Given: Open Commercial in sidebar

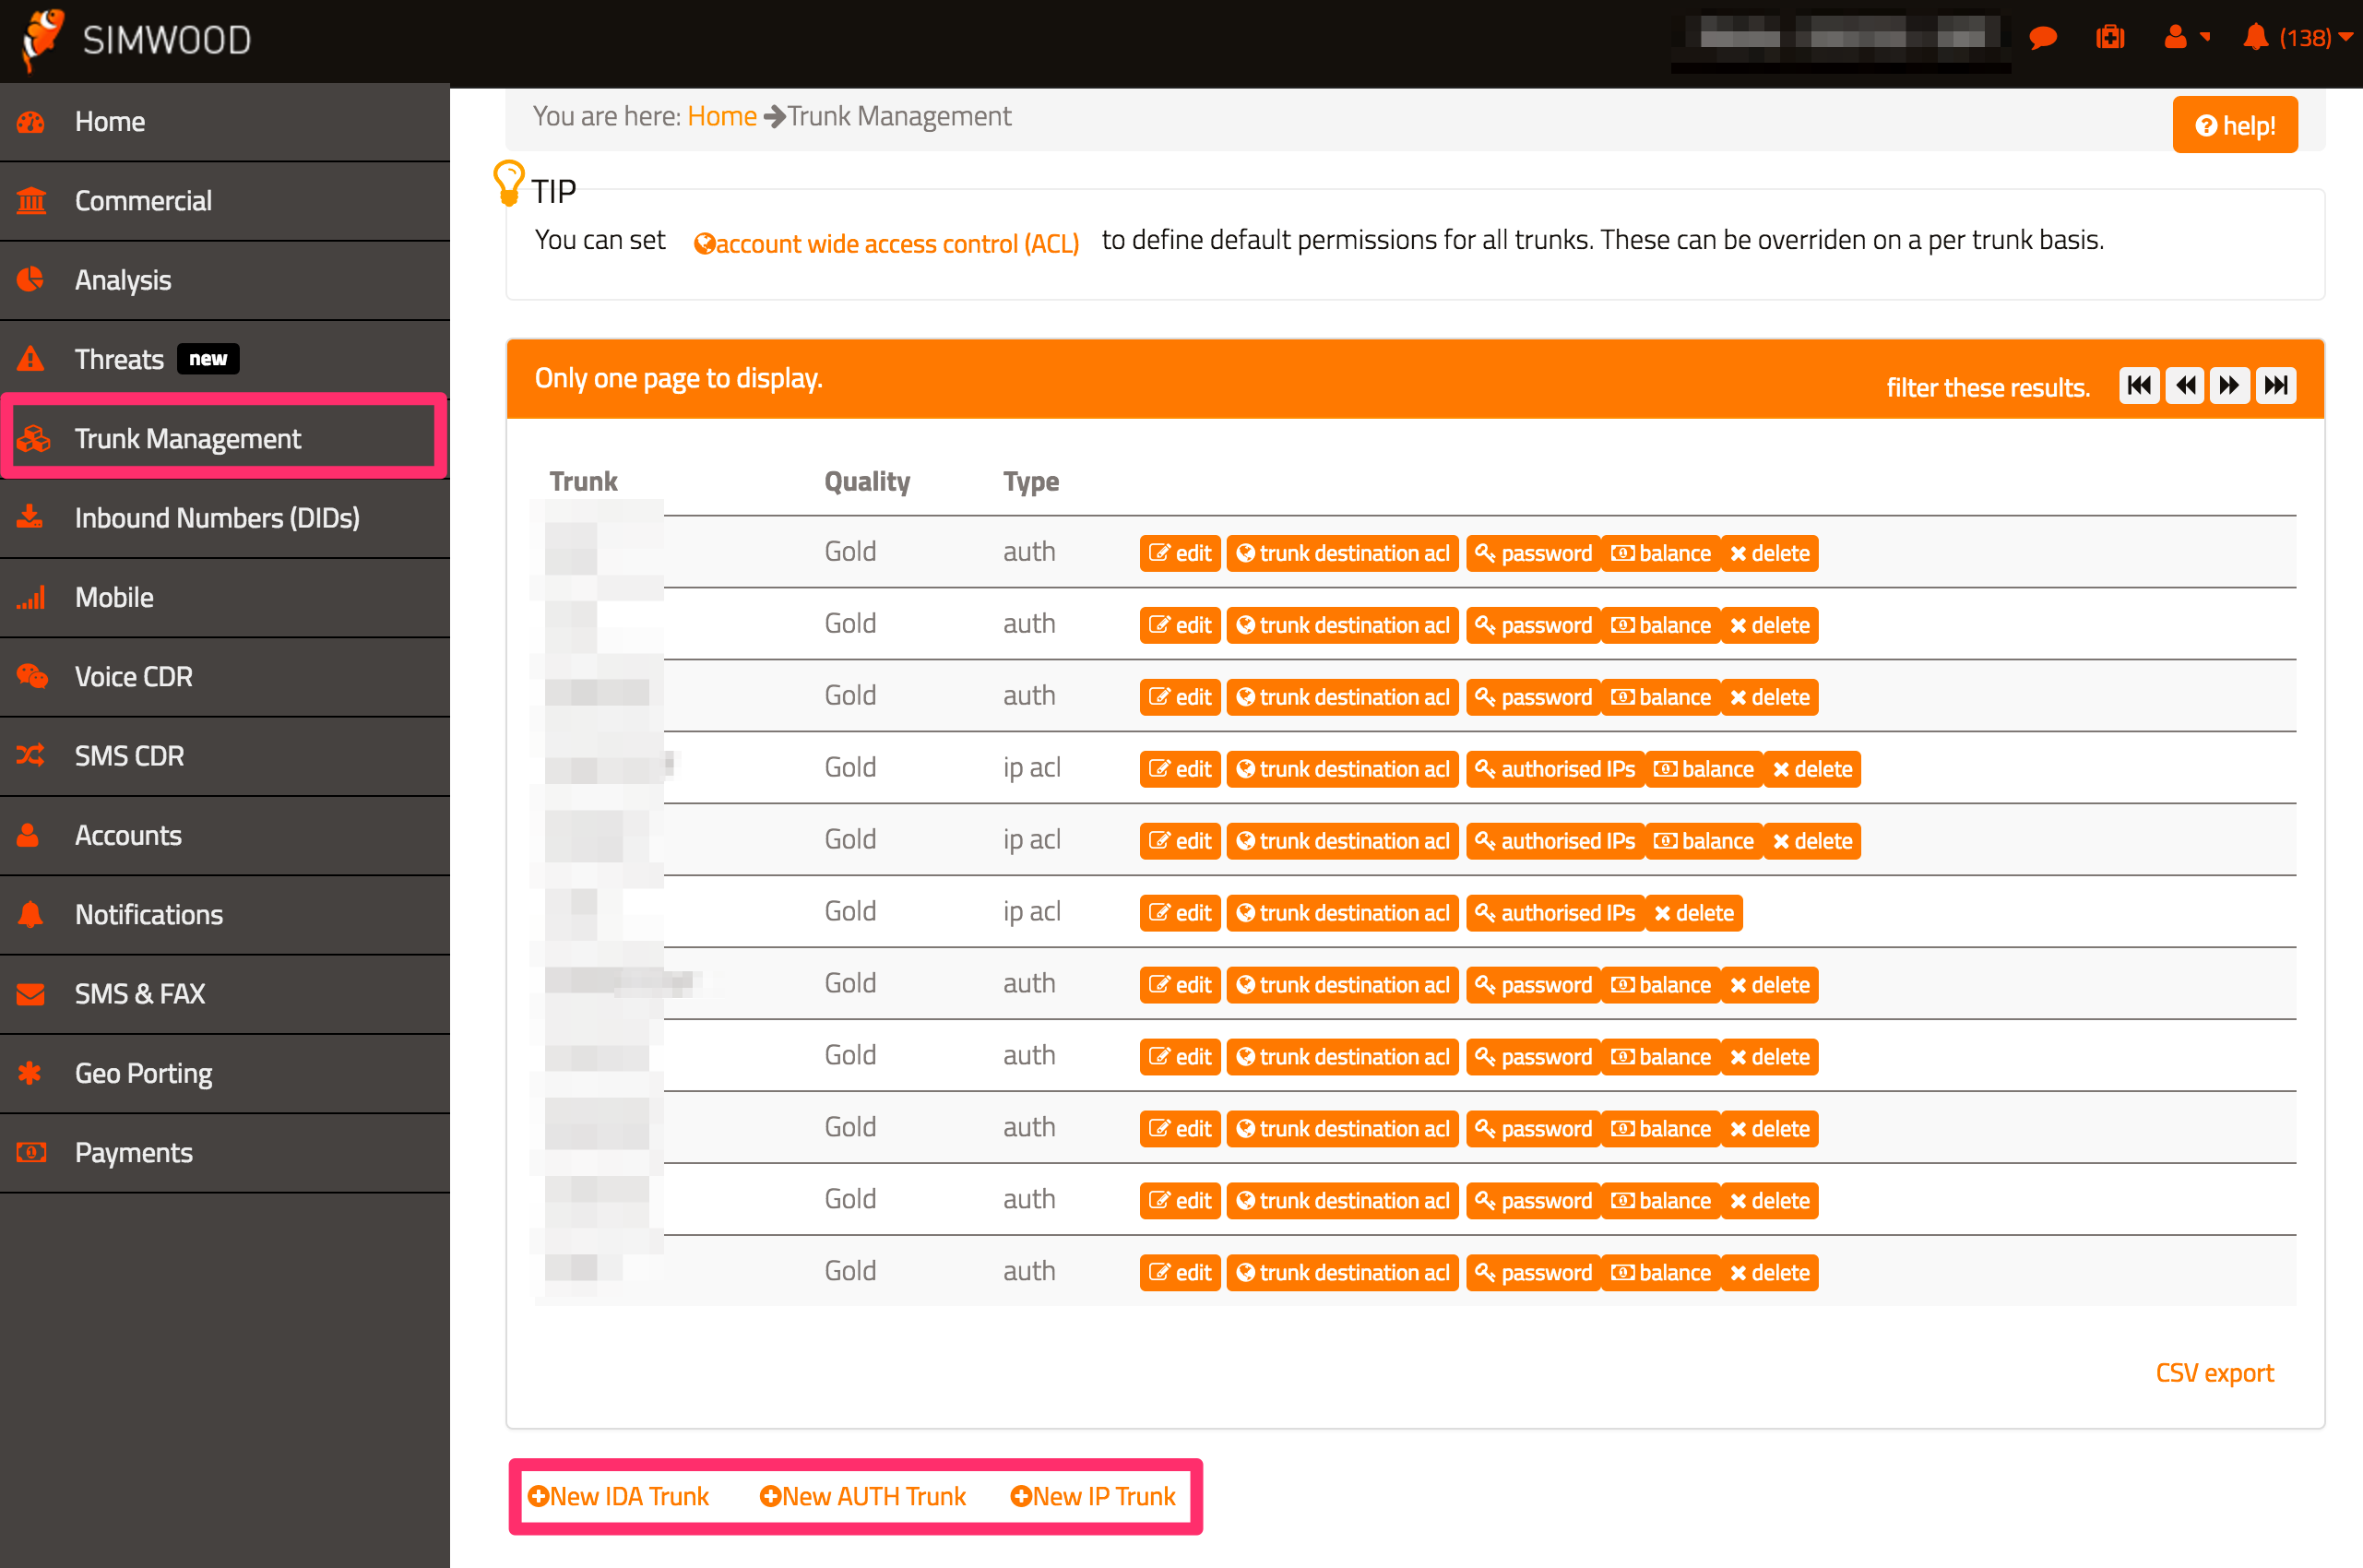Looking at the screenshot, I should (x=225, y=201).
